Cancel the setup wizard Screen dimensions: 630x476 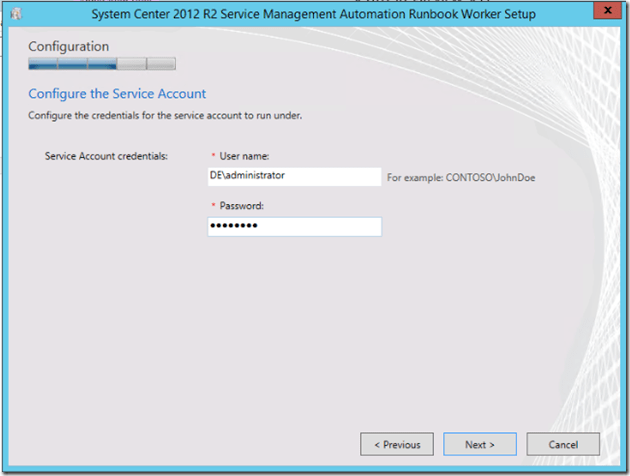(562, 444)
